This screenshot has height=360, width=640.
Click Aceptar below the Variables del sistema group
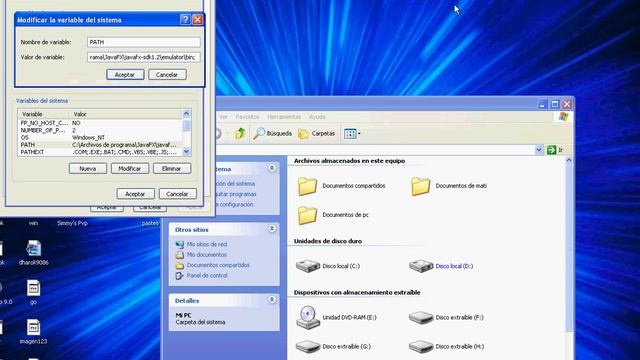(136, 194)
